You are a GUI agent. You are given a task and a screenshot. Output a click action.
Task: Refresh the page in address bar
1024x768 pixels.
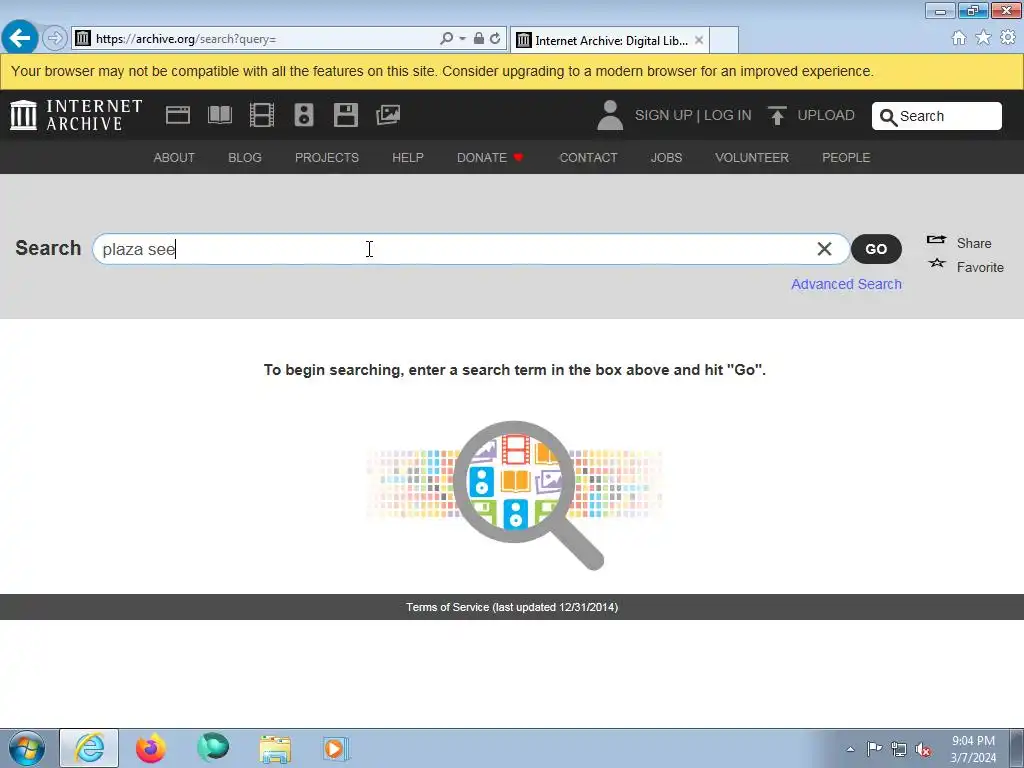pos(495,39)
